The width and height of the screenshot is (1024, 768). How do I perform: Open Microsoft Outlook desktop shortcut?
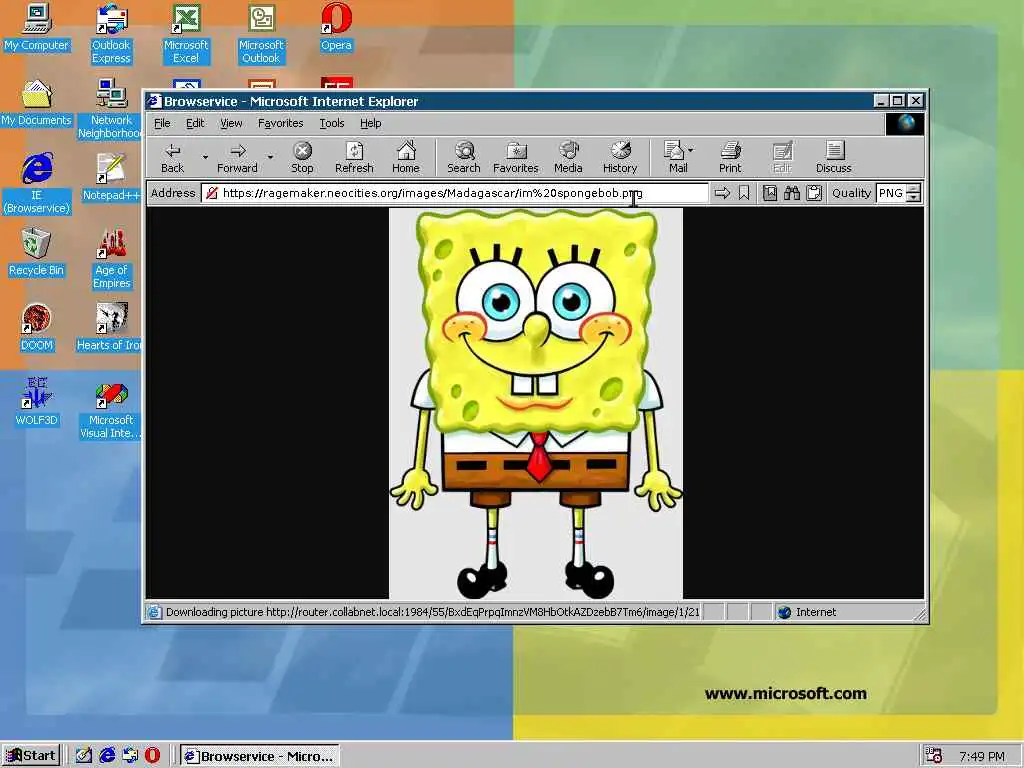[x=261, y=34]
